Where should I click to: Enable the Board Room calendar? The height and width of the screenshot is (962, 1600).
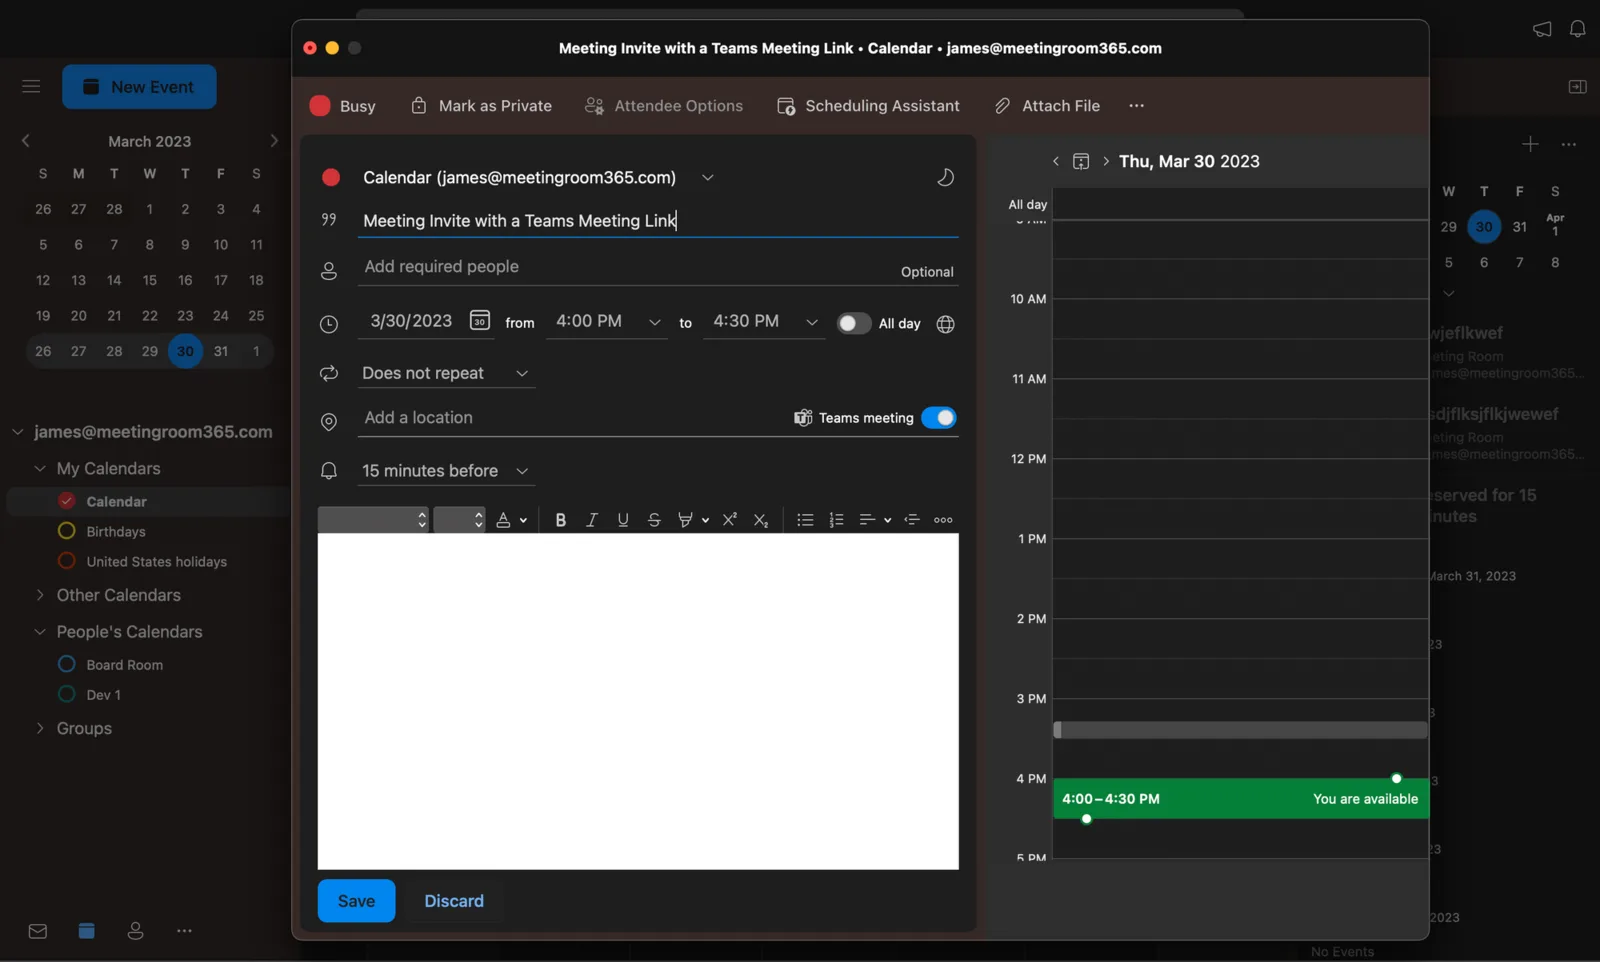[x=67, y=664]
